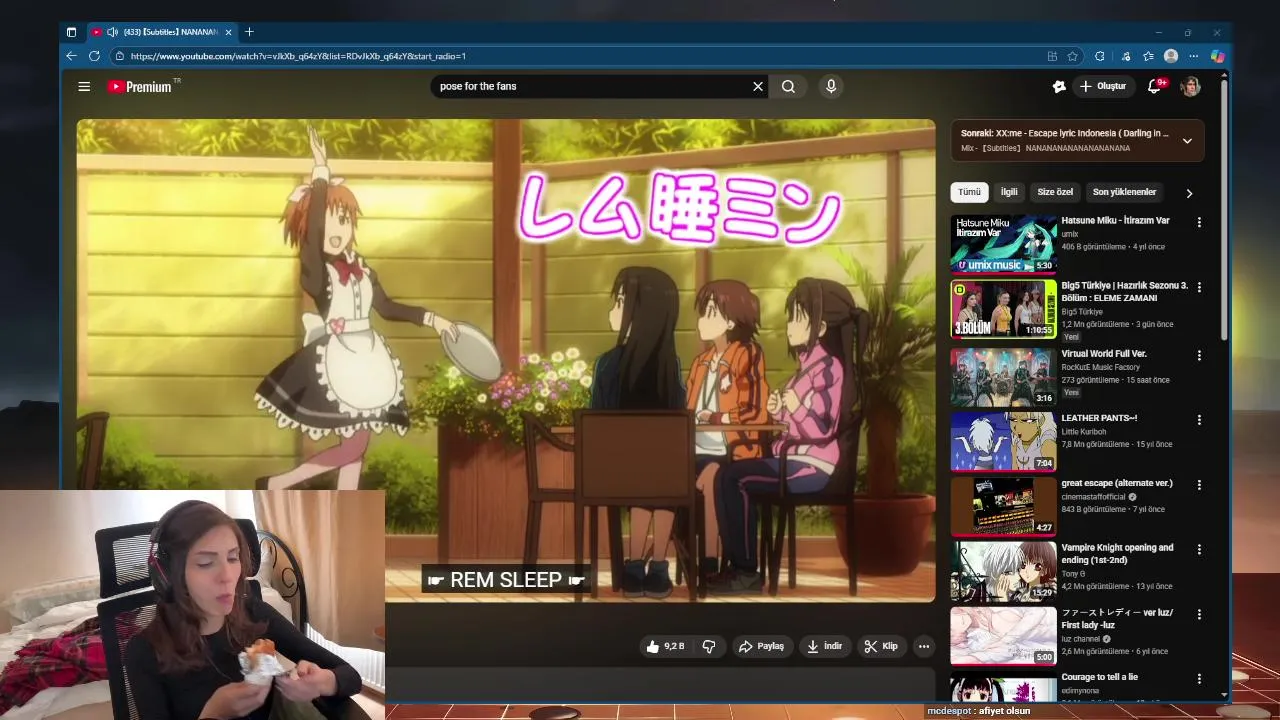Image resolution: width=1280 pixels, height=720 pixels.
Task: Open great escape alternate ver. thumbnail
Action: pos(1003,506)
